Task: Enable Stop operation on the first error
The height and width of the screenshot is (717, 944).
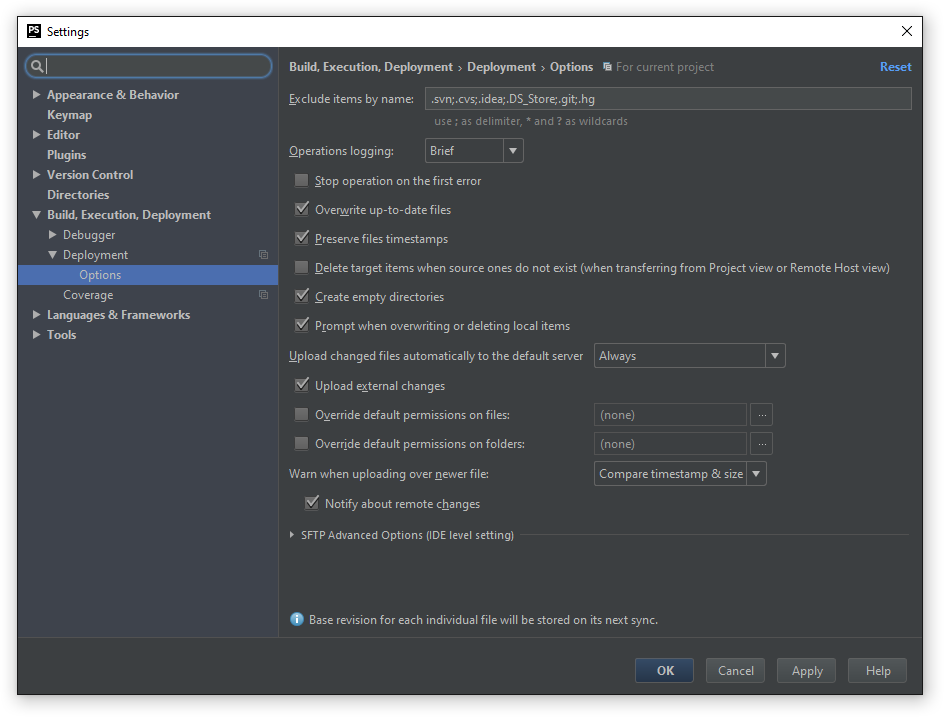Action: tap(302, 181)
